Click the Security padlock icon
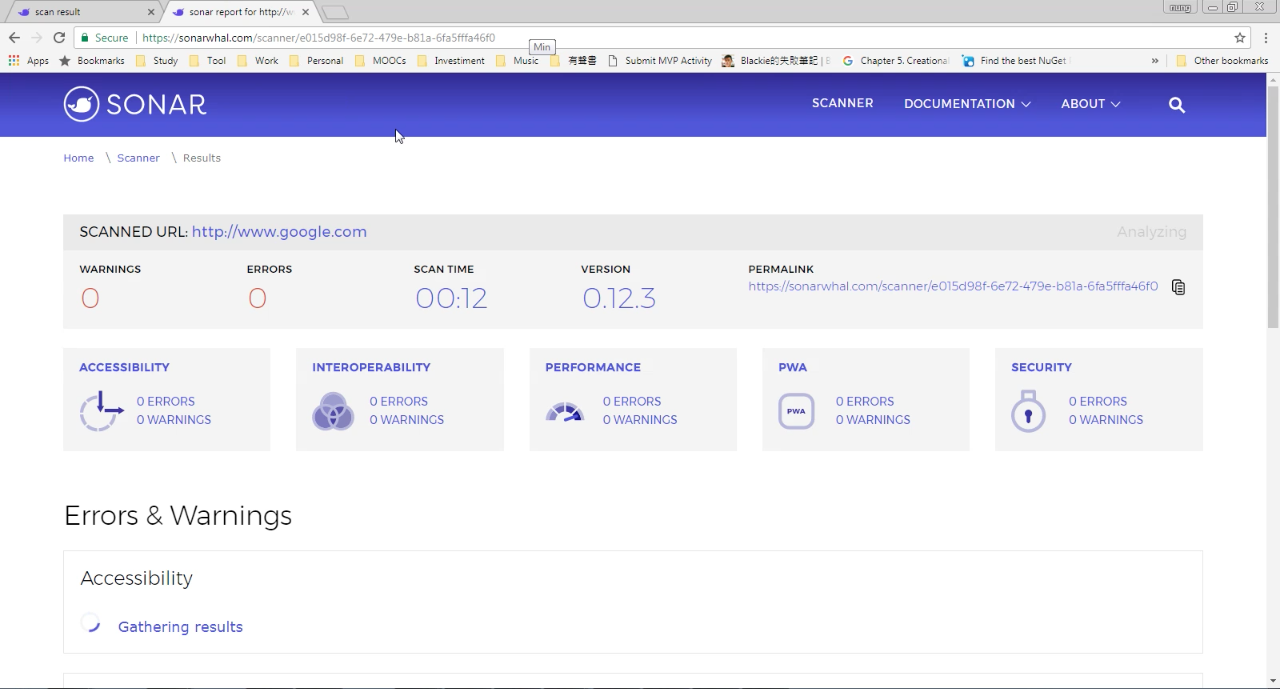This screenshot has height=689, width=1280. click(x=1028, y=410)
